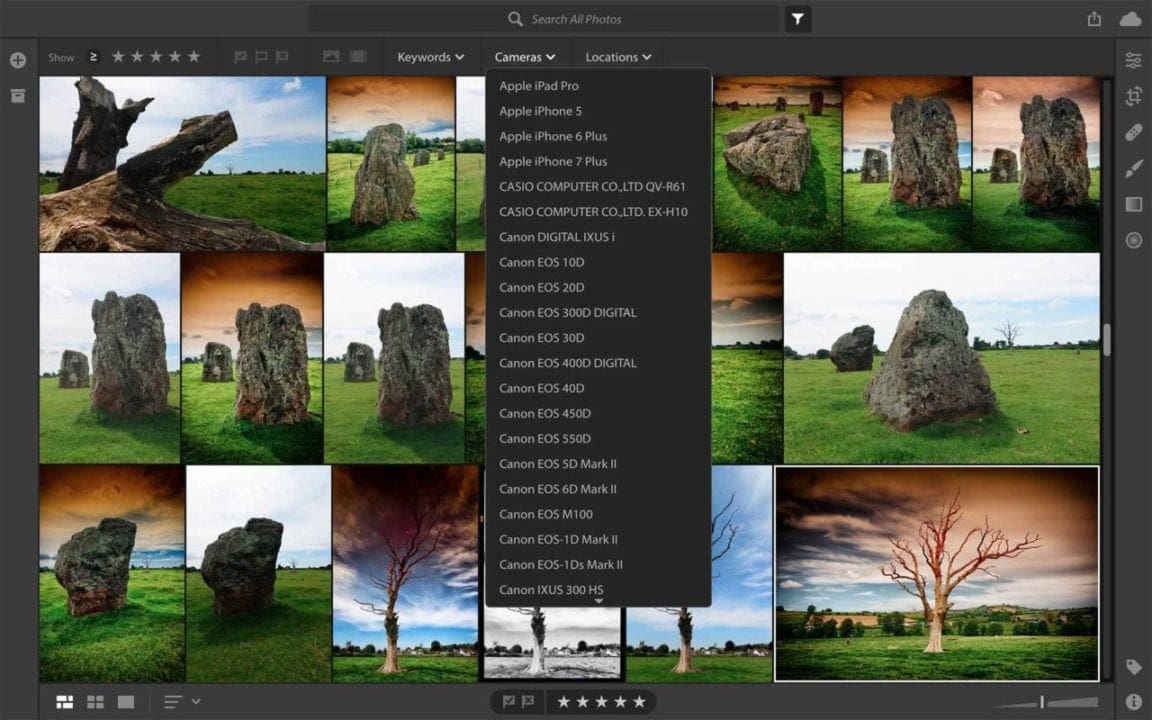Viewport: 1152px width, 720px height.
Task: Select the Radial Gradient tool
Action: (1134, 240)
